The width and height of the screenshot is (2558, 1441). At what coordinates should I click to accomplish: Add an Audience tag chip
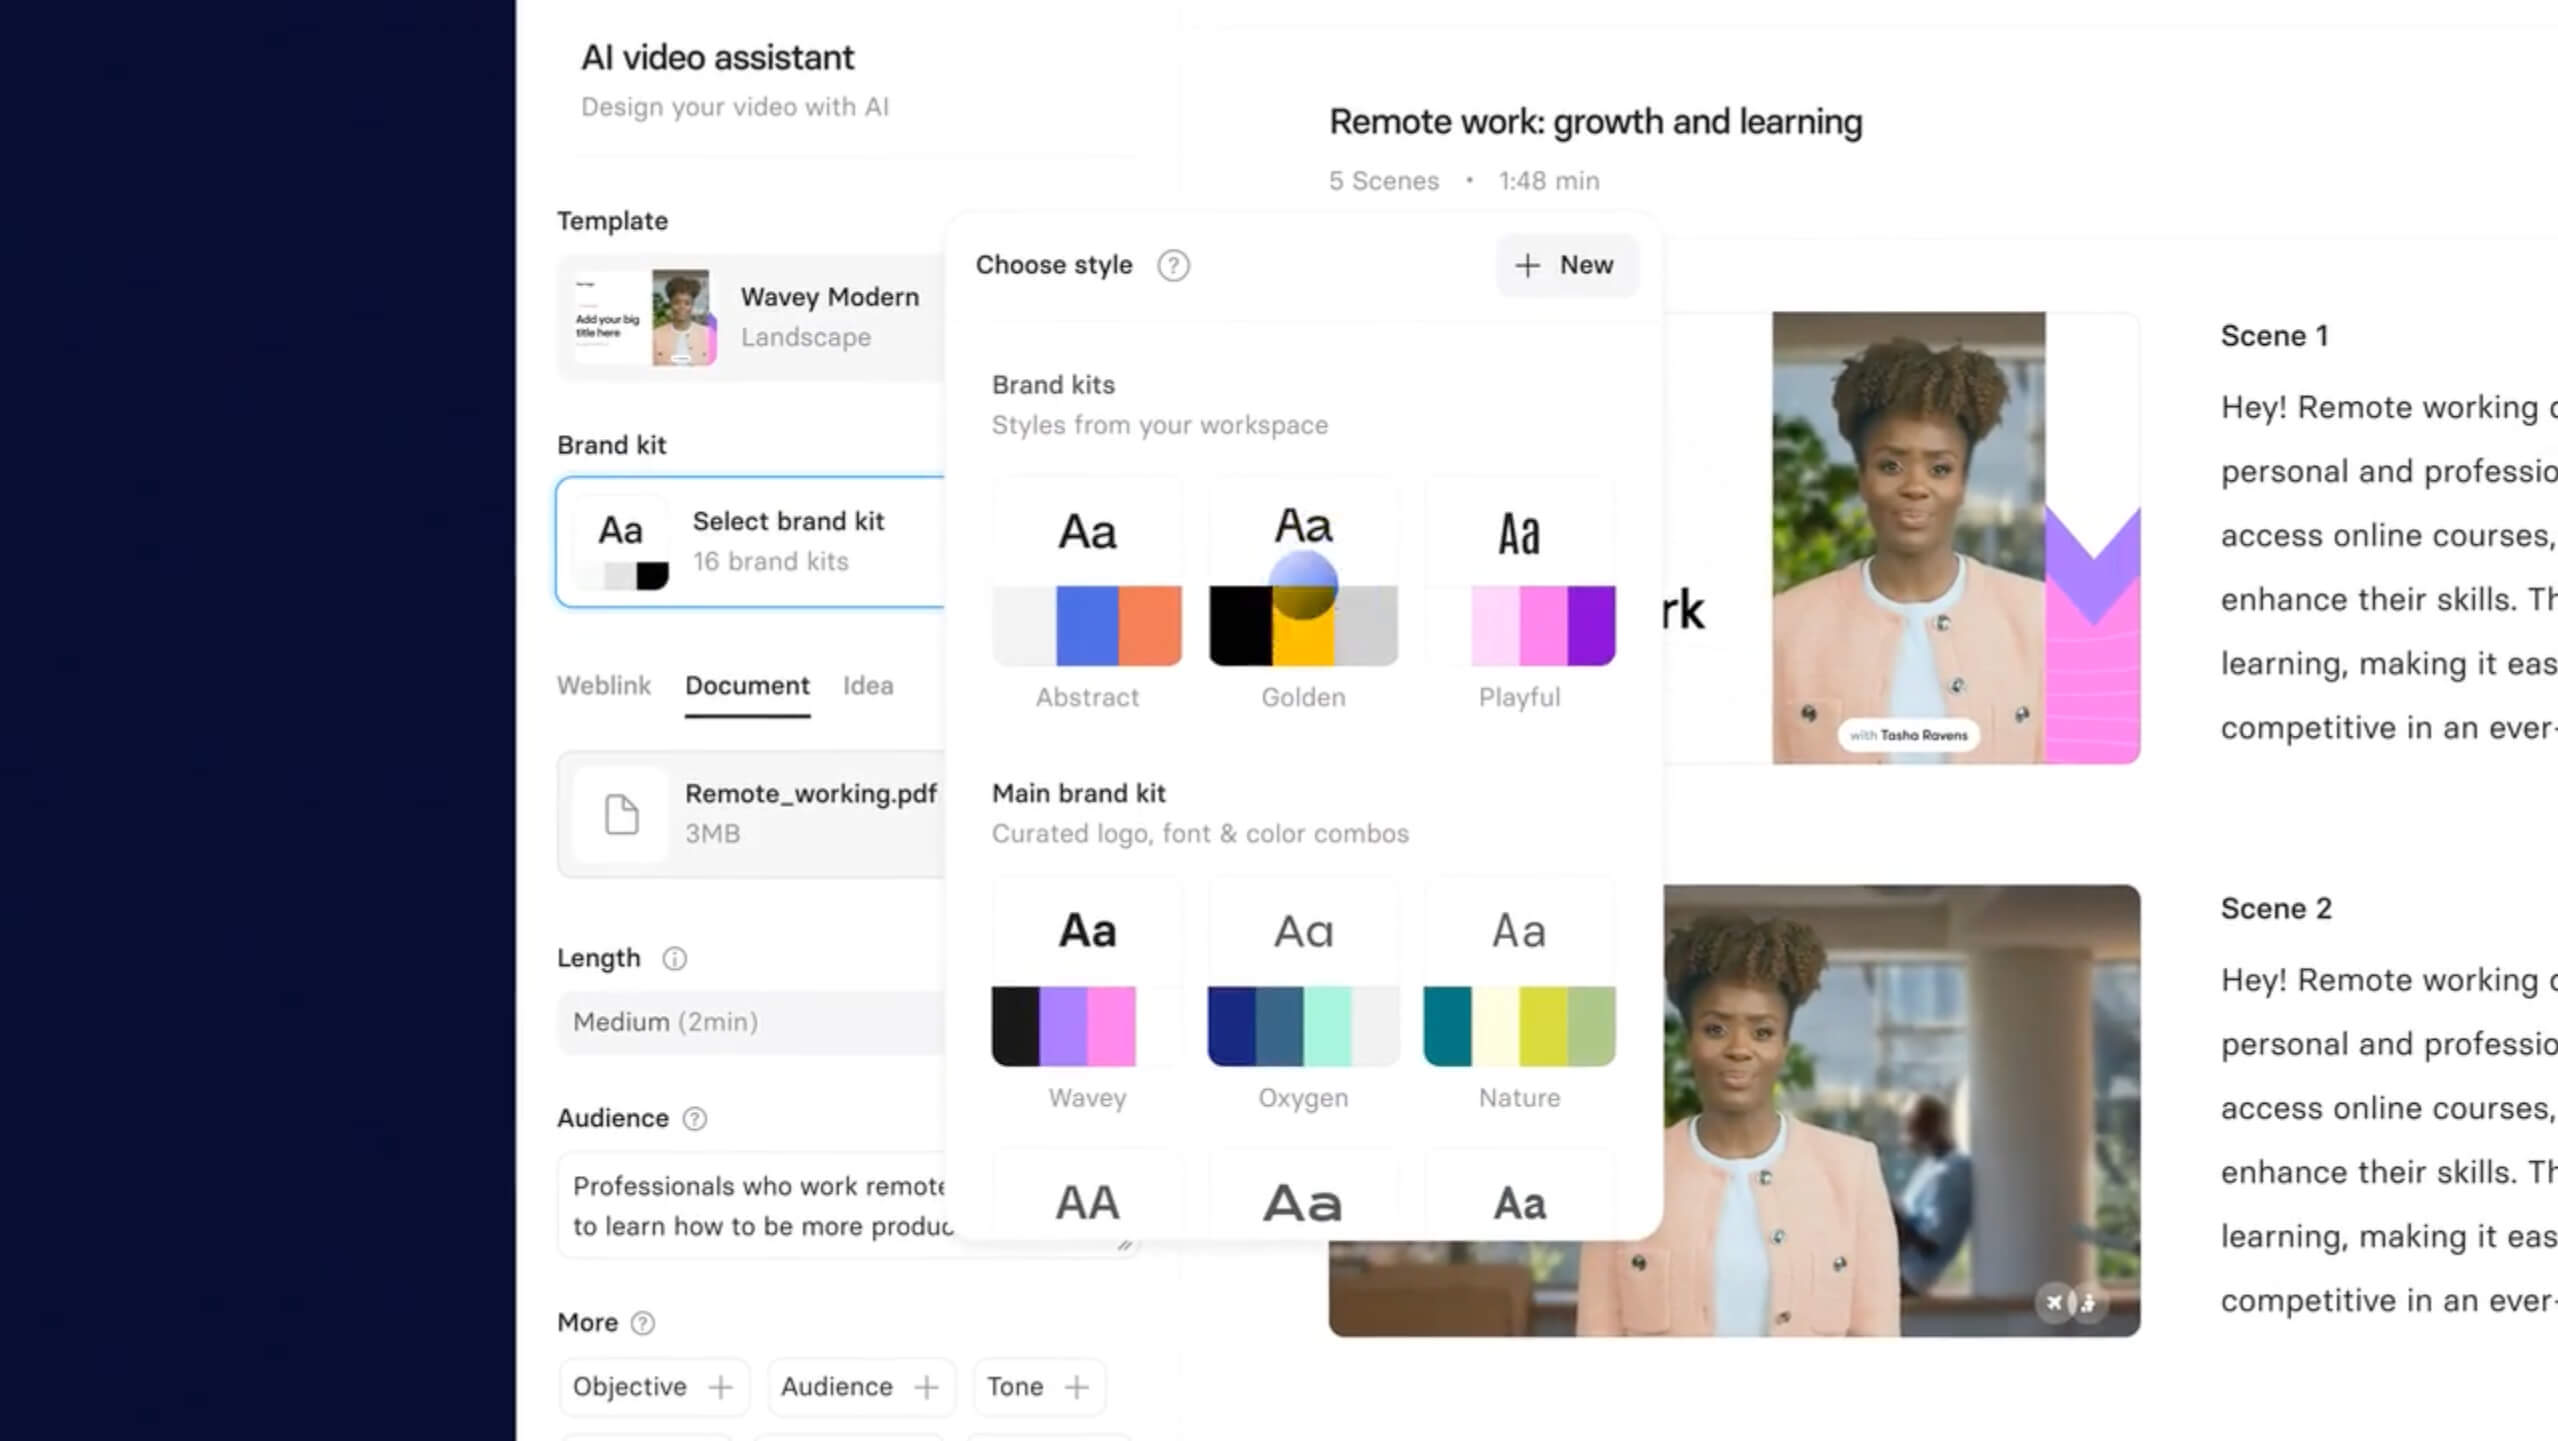click(860, 1388)
